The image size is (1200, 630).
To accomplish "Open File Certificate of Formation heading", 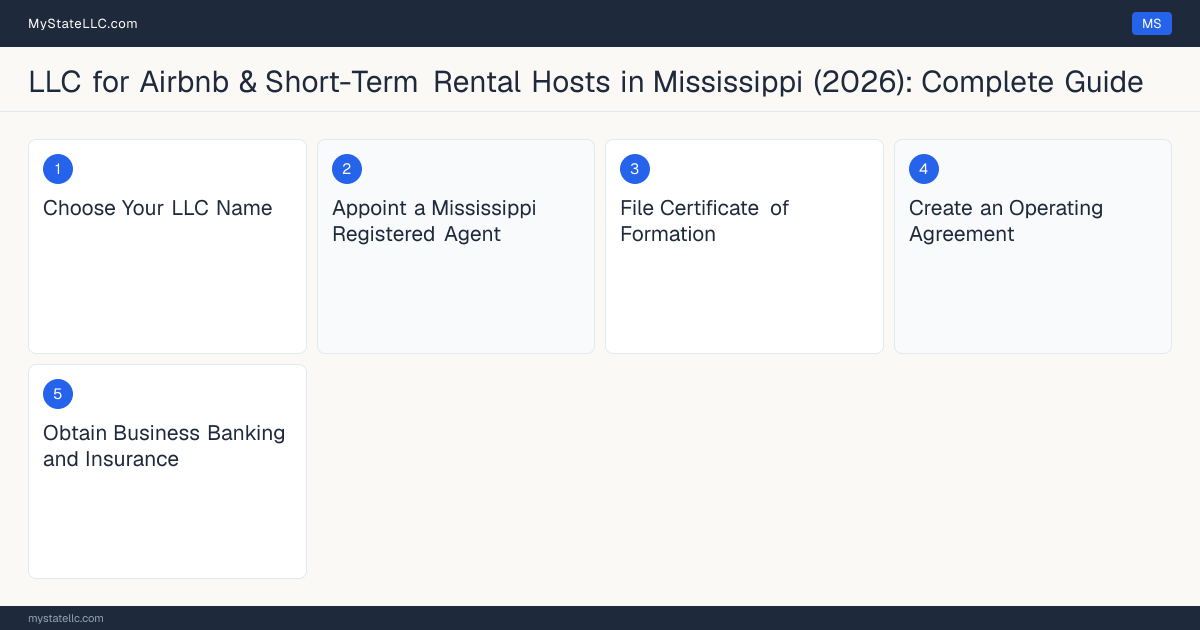I will (705, 221).
